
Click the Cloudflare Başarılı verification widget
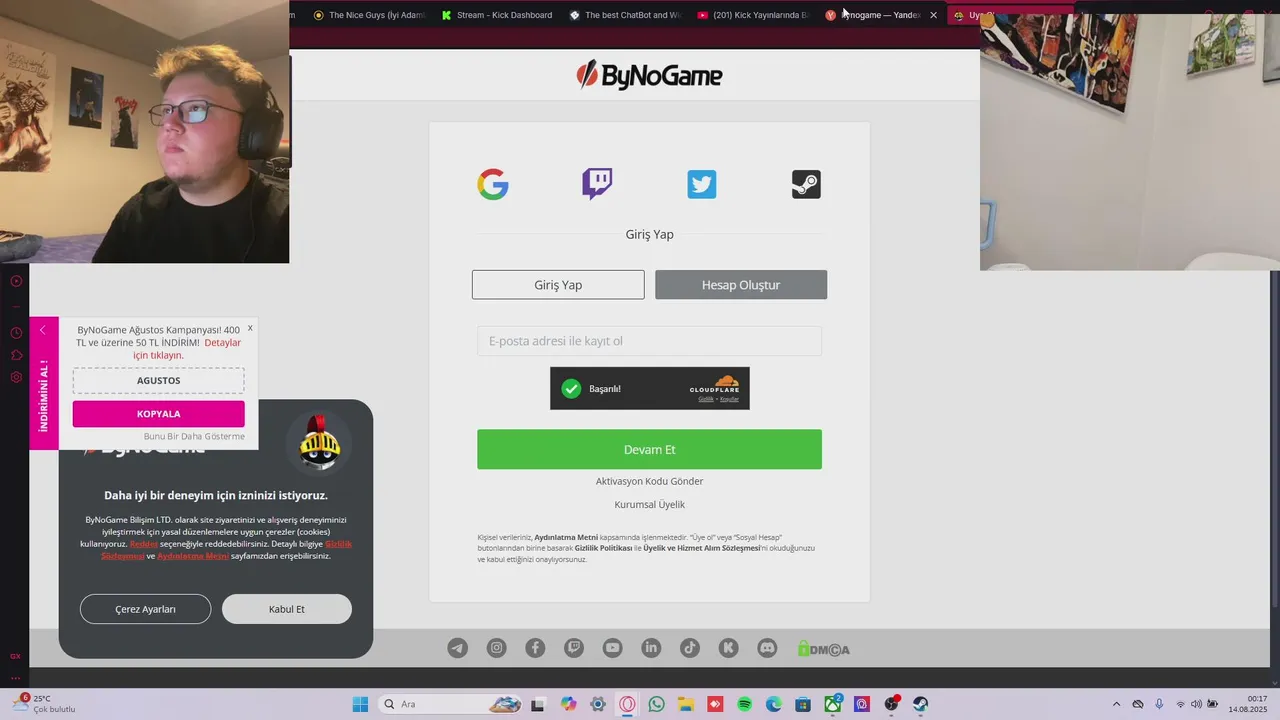pyautogui.click(x=649, y=388)
